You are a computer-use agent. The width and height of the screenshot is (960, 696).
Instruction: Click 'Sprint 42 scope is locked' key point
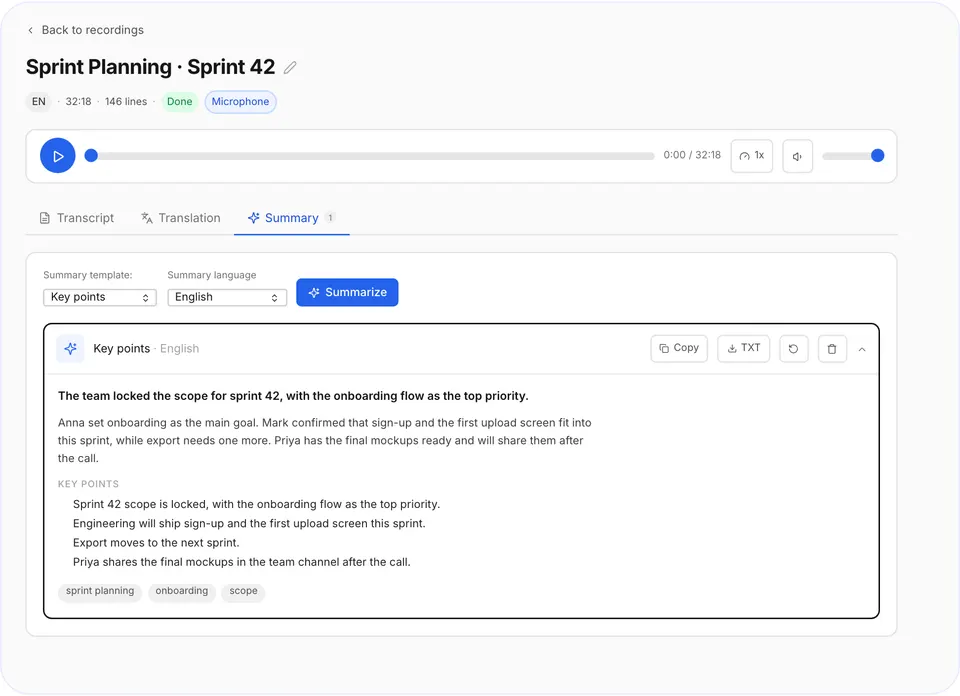tap(257, 504)
